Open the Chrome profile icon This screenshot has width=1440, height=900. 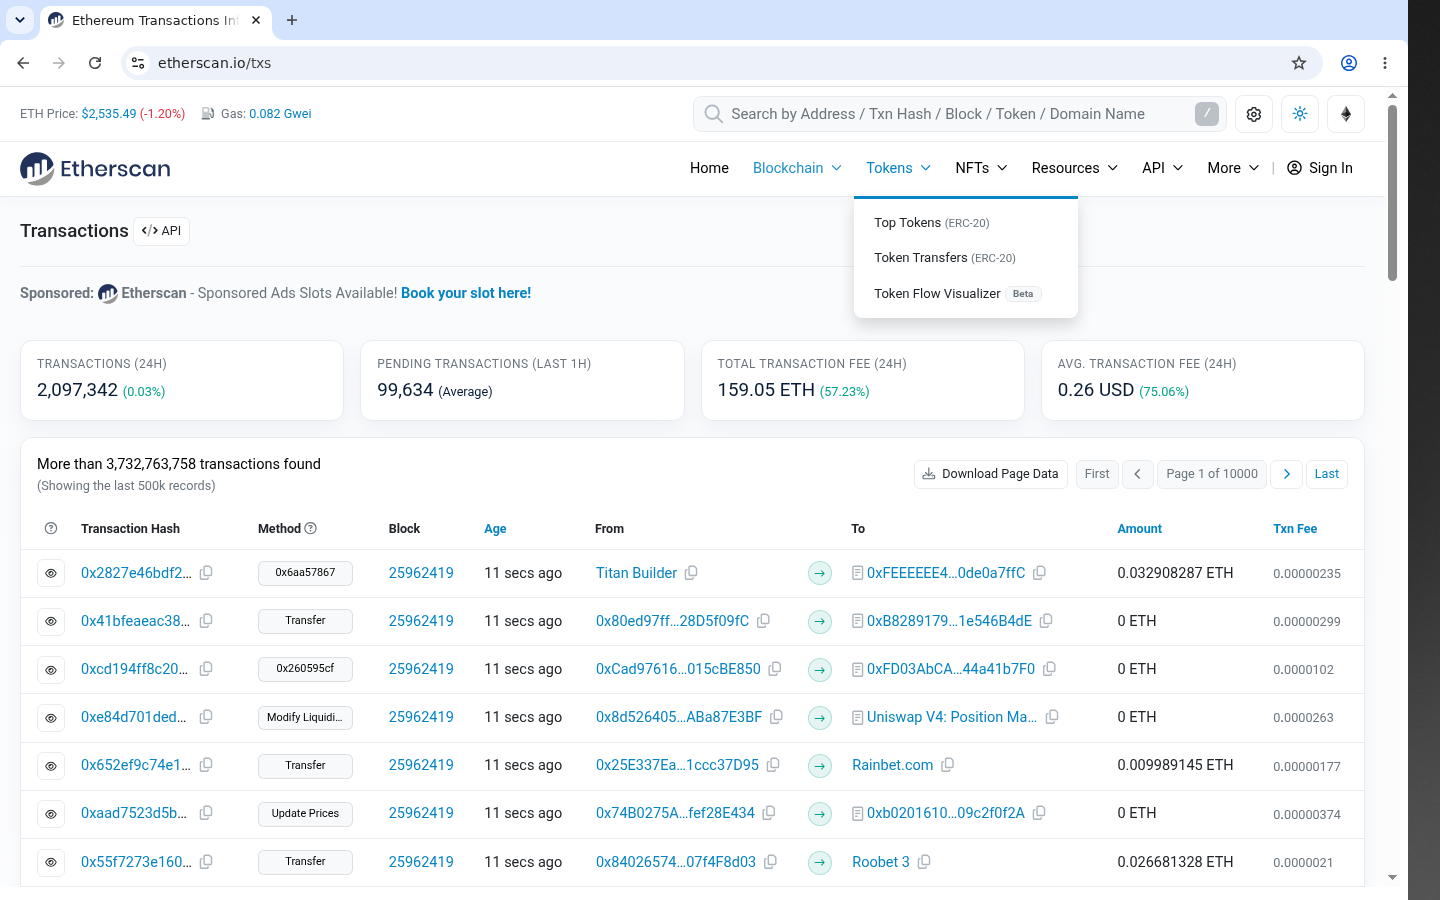pyautogui.click(x=1349, y=63)
